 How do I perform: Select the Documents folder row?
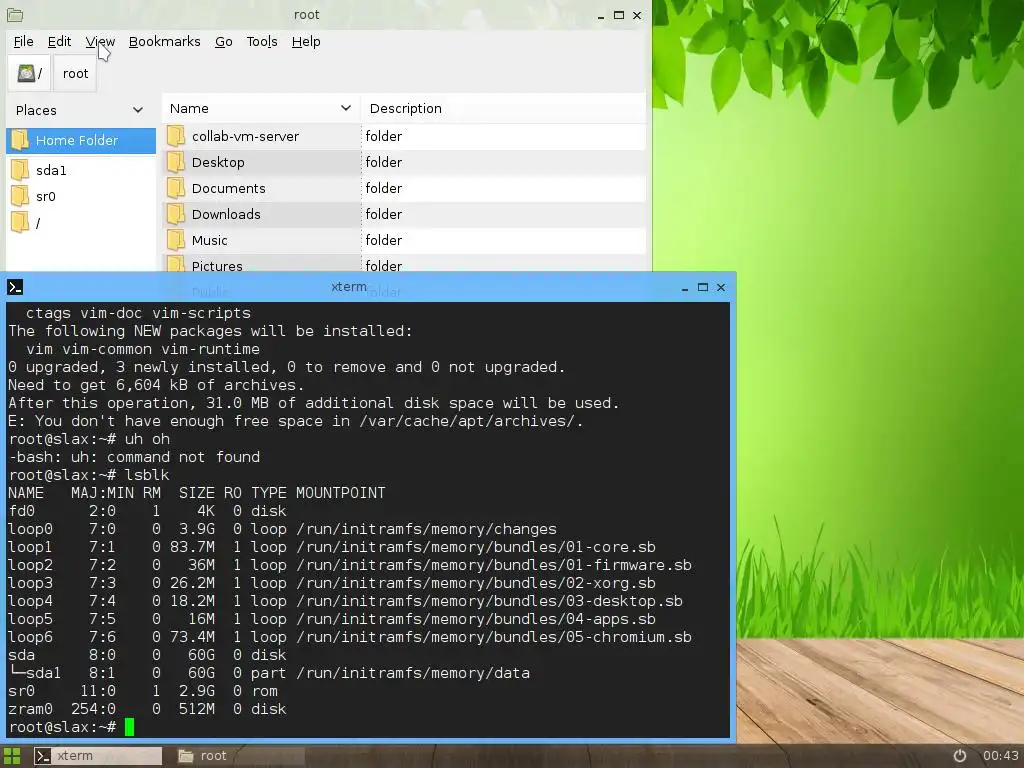tap(405, 189)
